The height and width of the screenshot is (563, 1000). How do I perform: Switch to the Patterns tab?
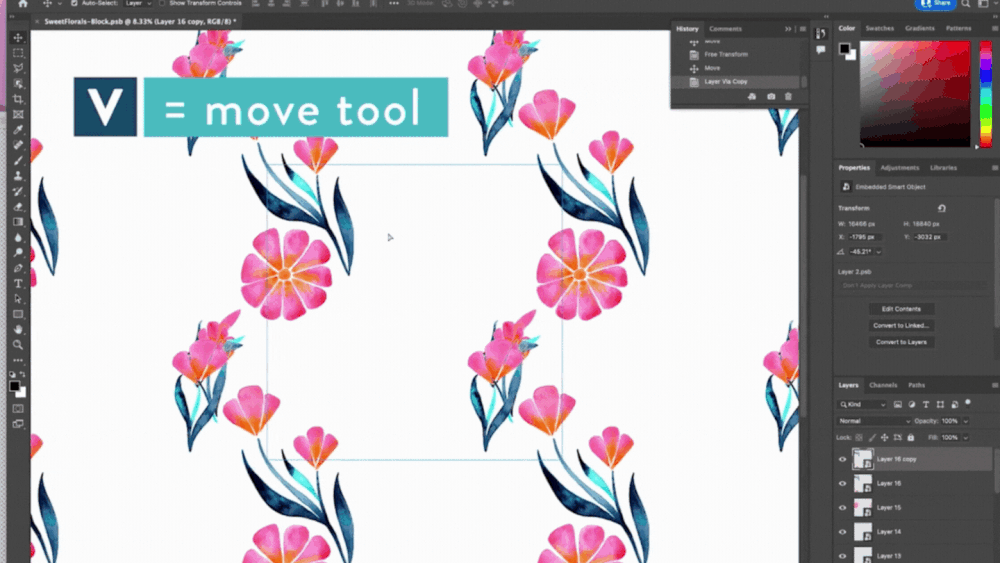pyautogui.click(x=959, y=28)
